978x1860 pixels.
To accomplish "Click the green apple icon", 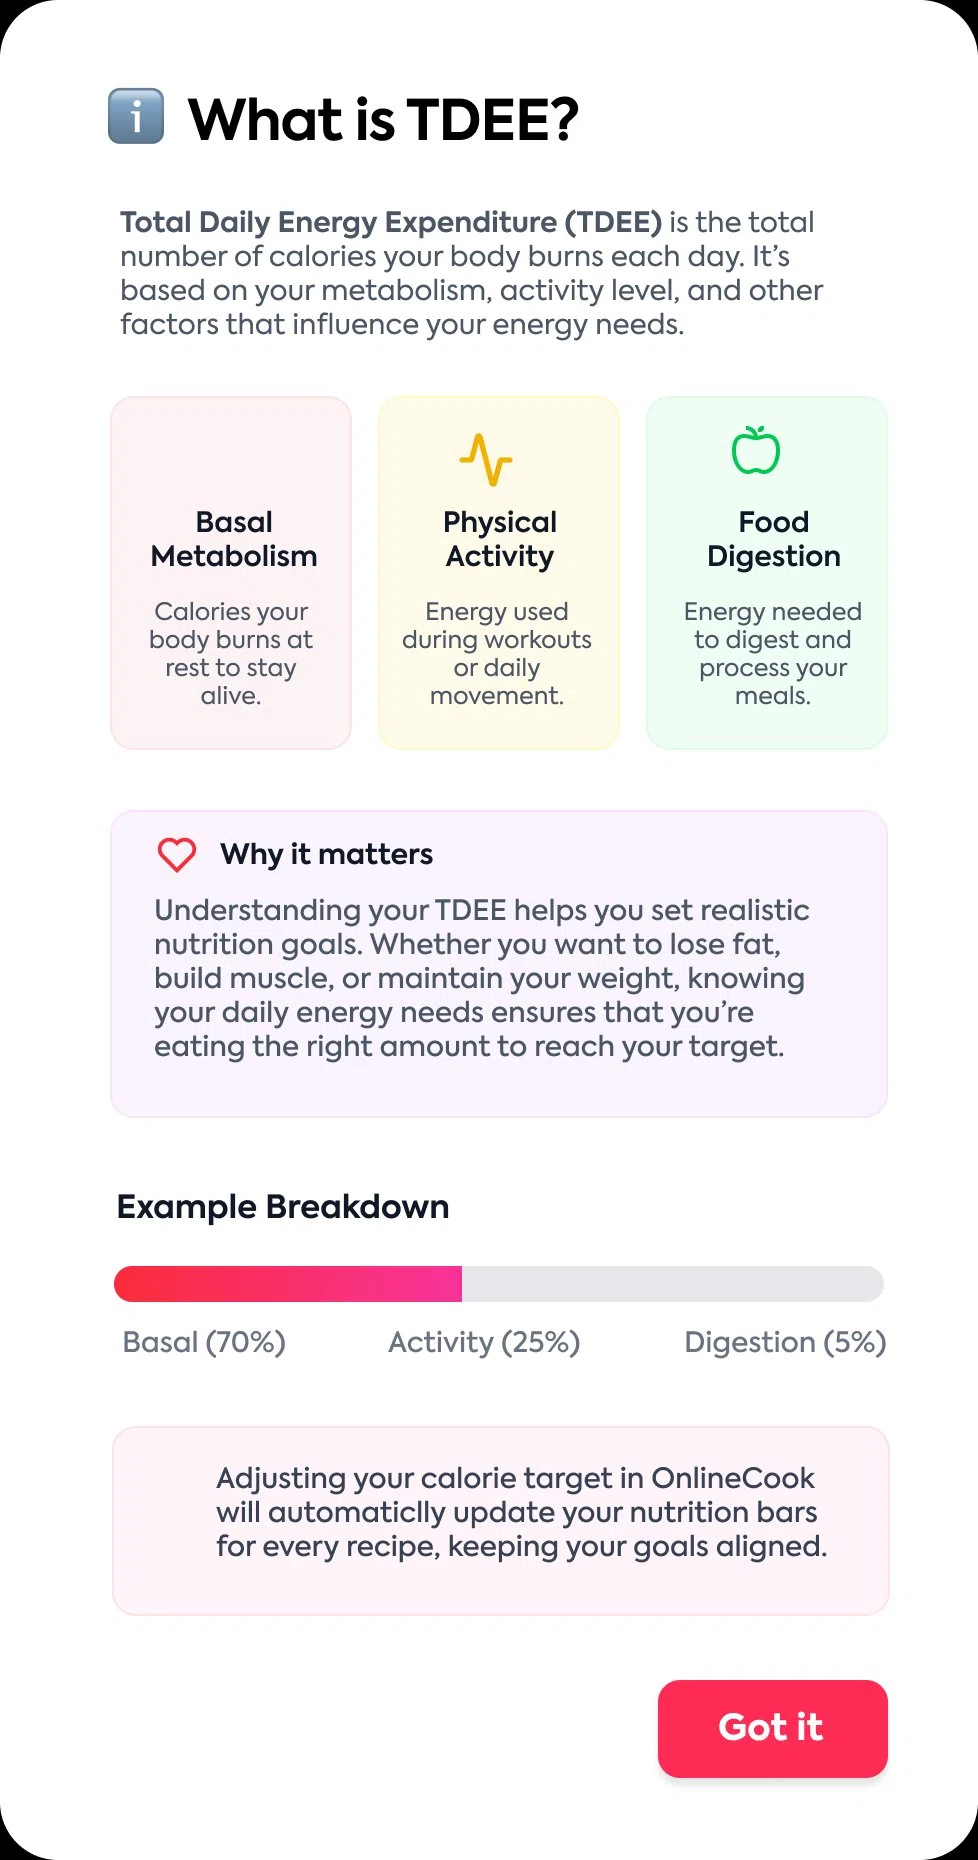I will point(756,450).
